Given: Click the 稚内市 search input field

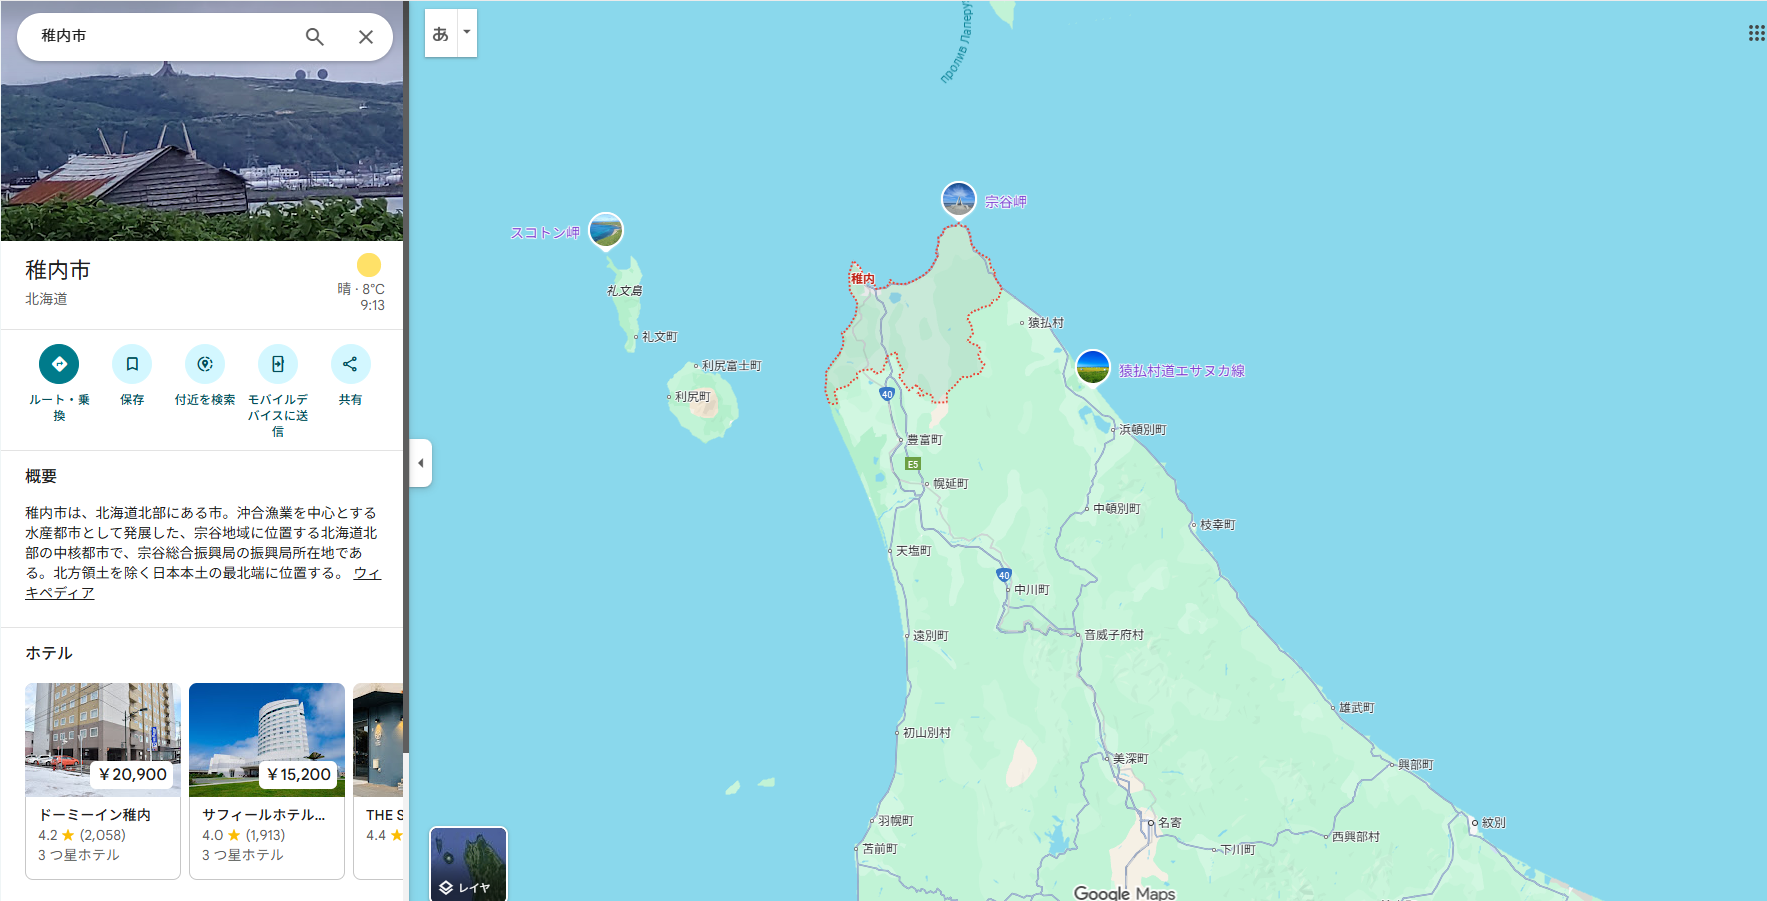Looking at the screenshot, I should click(160, 36).
